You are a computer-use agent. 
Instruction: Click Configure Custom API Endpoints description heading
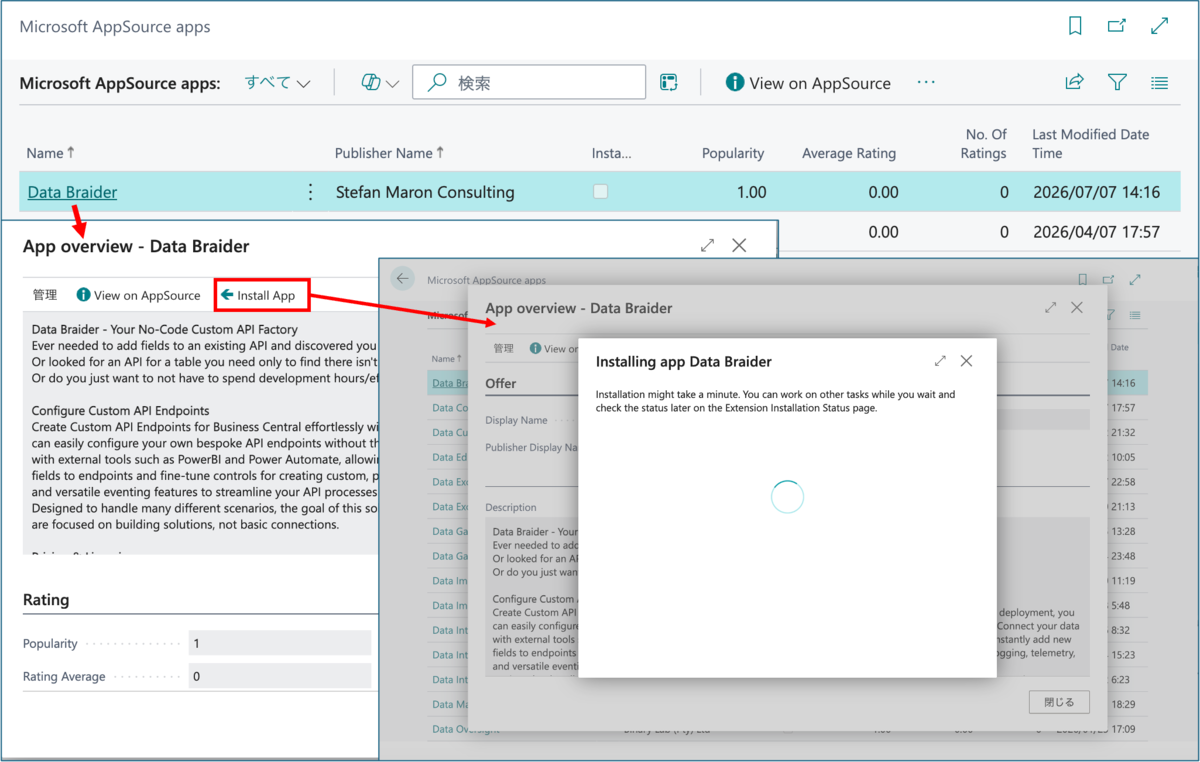point(120,410)
